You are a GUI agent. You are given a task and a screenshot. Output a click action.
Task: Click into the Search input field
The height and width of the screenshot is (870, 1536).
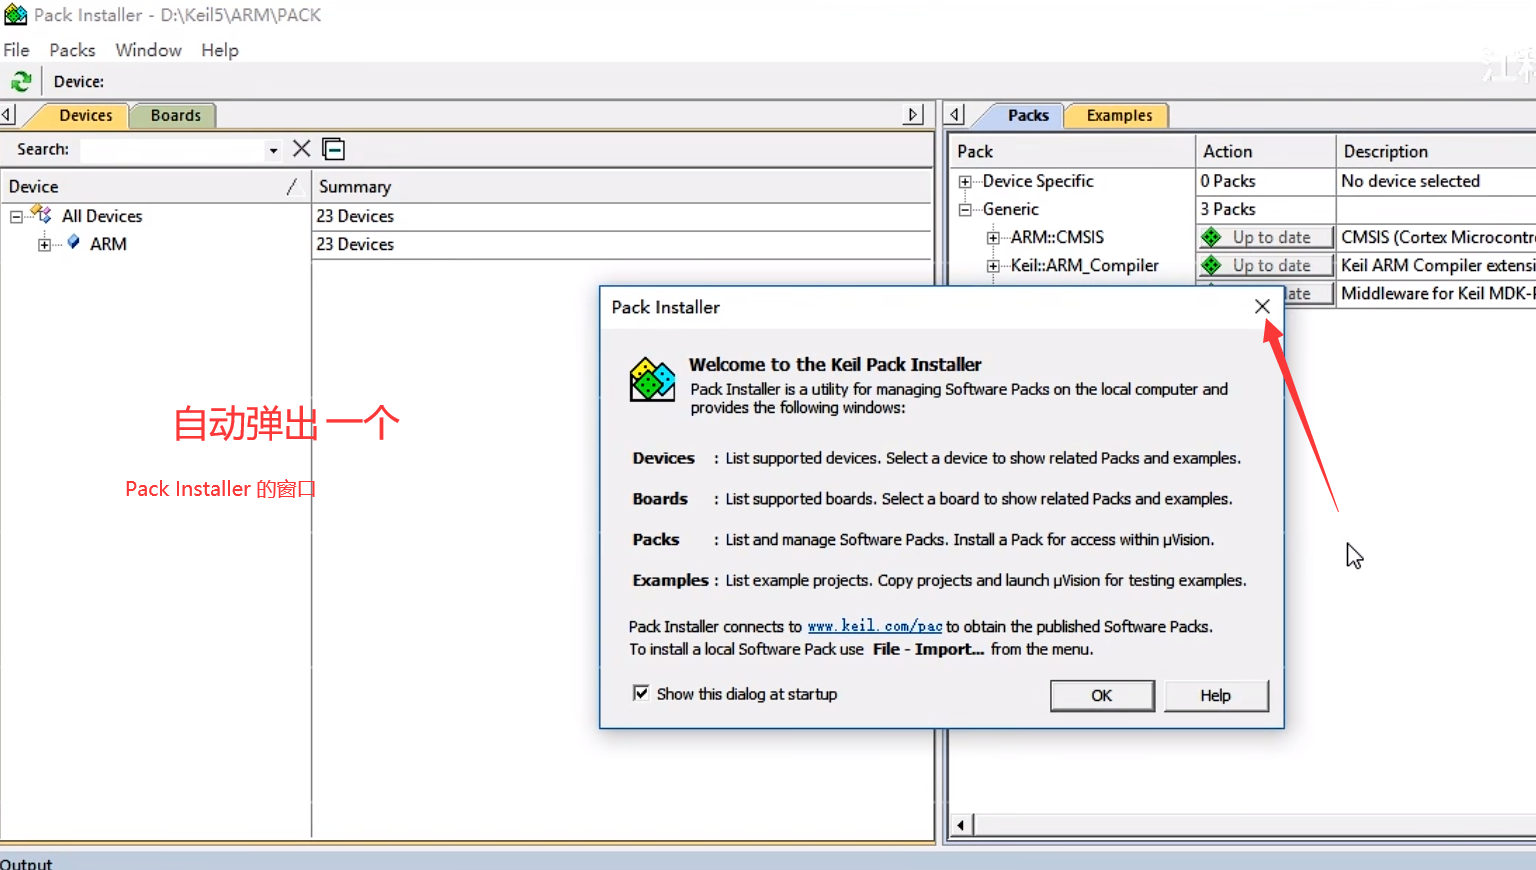pos(172,150)
